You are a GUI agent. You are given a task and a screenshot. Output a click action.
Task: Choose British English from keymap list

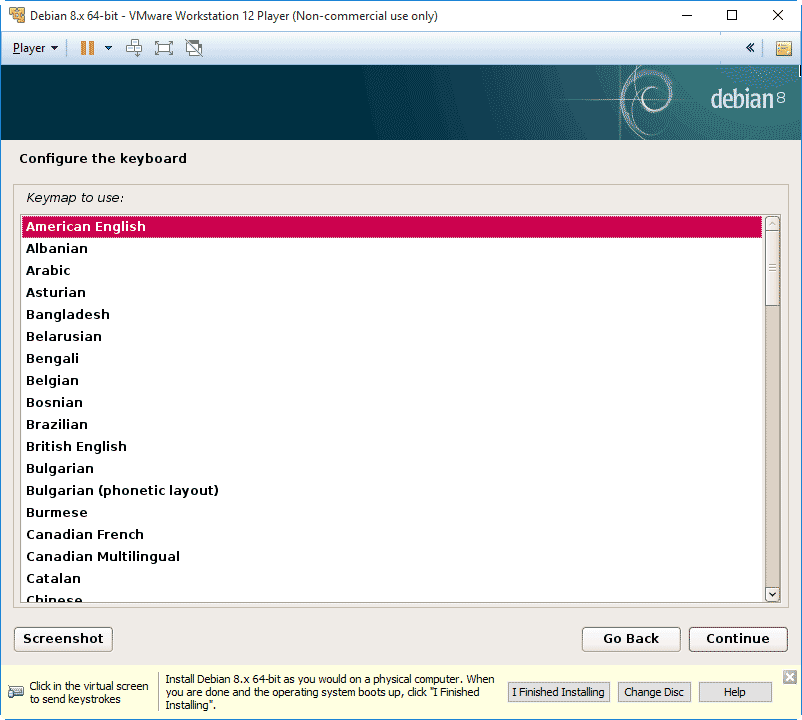pyautogui.click(x=76, y=447)
